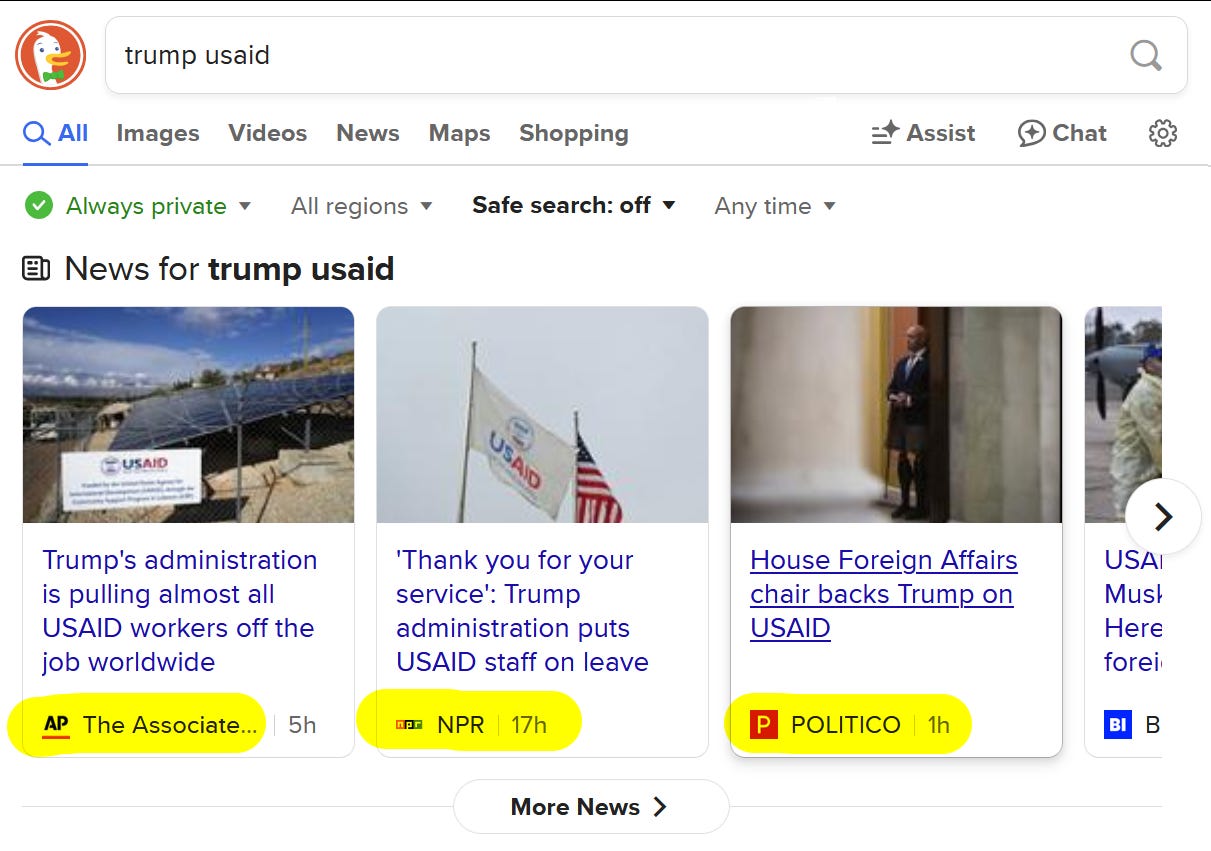Click the blue BI source icon
This screenshot has width=1211, height=851.
(x=1118, y=725)
